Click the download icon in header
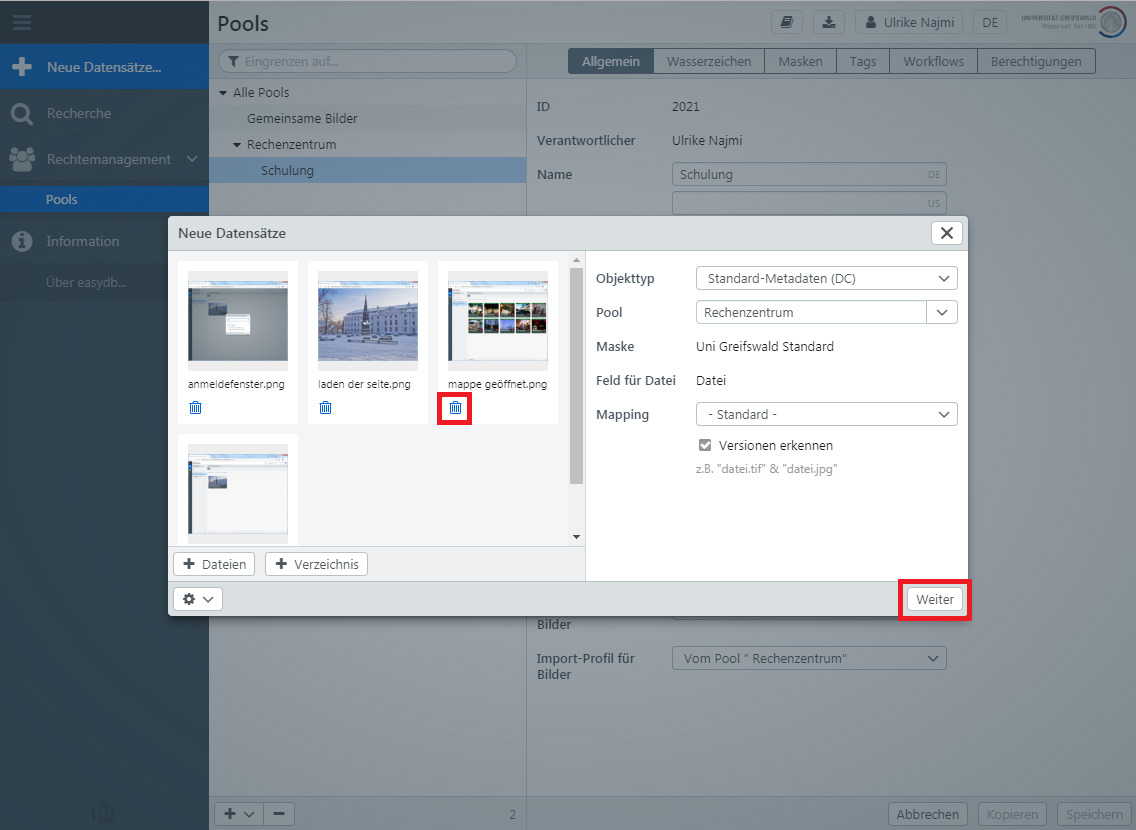The width and height of the screenshot is (1136, 830). [x=828, y=22]
